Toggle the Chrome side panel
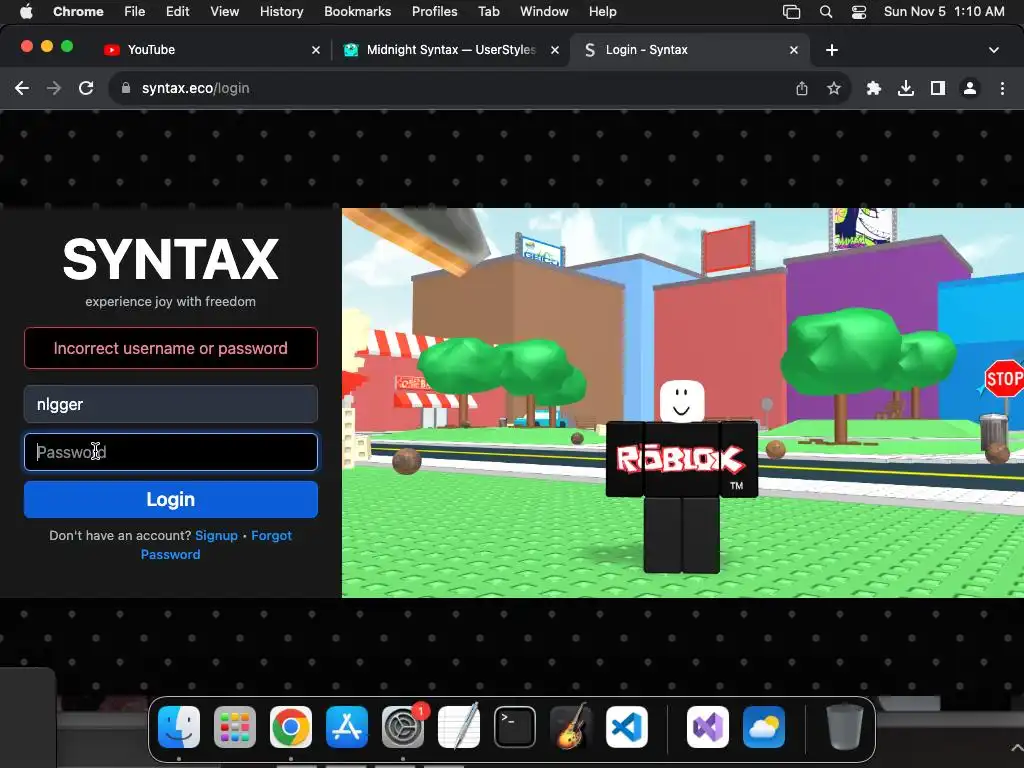1024x768 pixels. coord(938,88)
